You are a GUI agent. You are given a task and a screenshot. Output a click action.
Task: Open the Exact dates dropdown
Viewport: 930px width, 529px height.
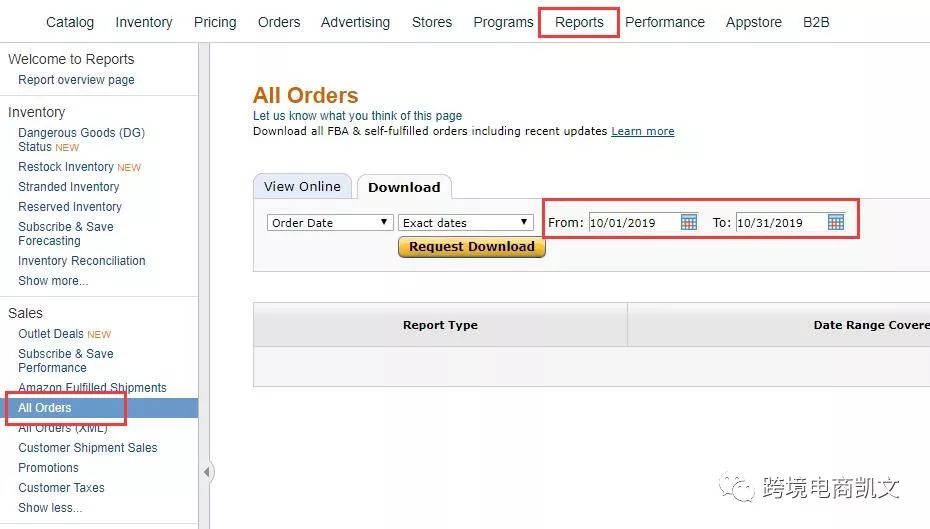pyautogui.click(x=466, y=223)
